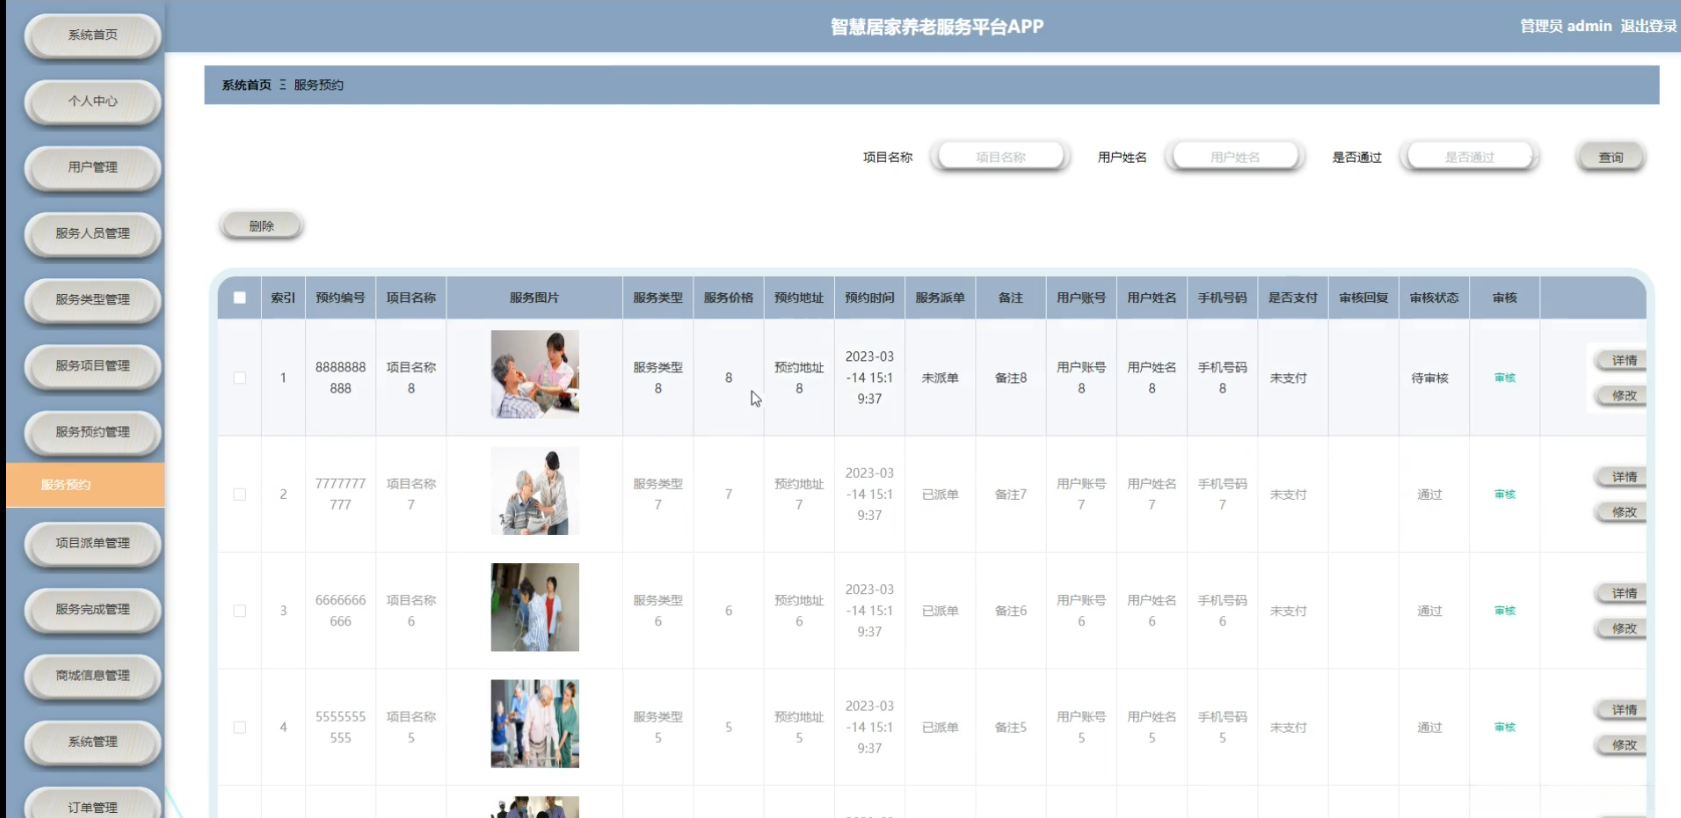1681x818 pixels.
Task: Click the 删除 button above the table
Action: pyautogui.click(x=261, y=226)
